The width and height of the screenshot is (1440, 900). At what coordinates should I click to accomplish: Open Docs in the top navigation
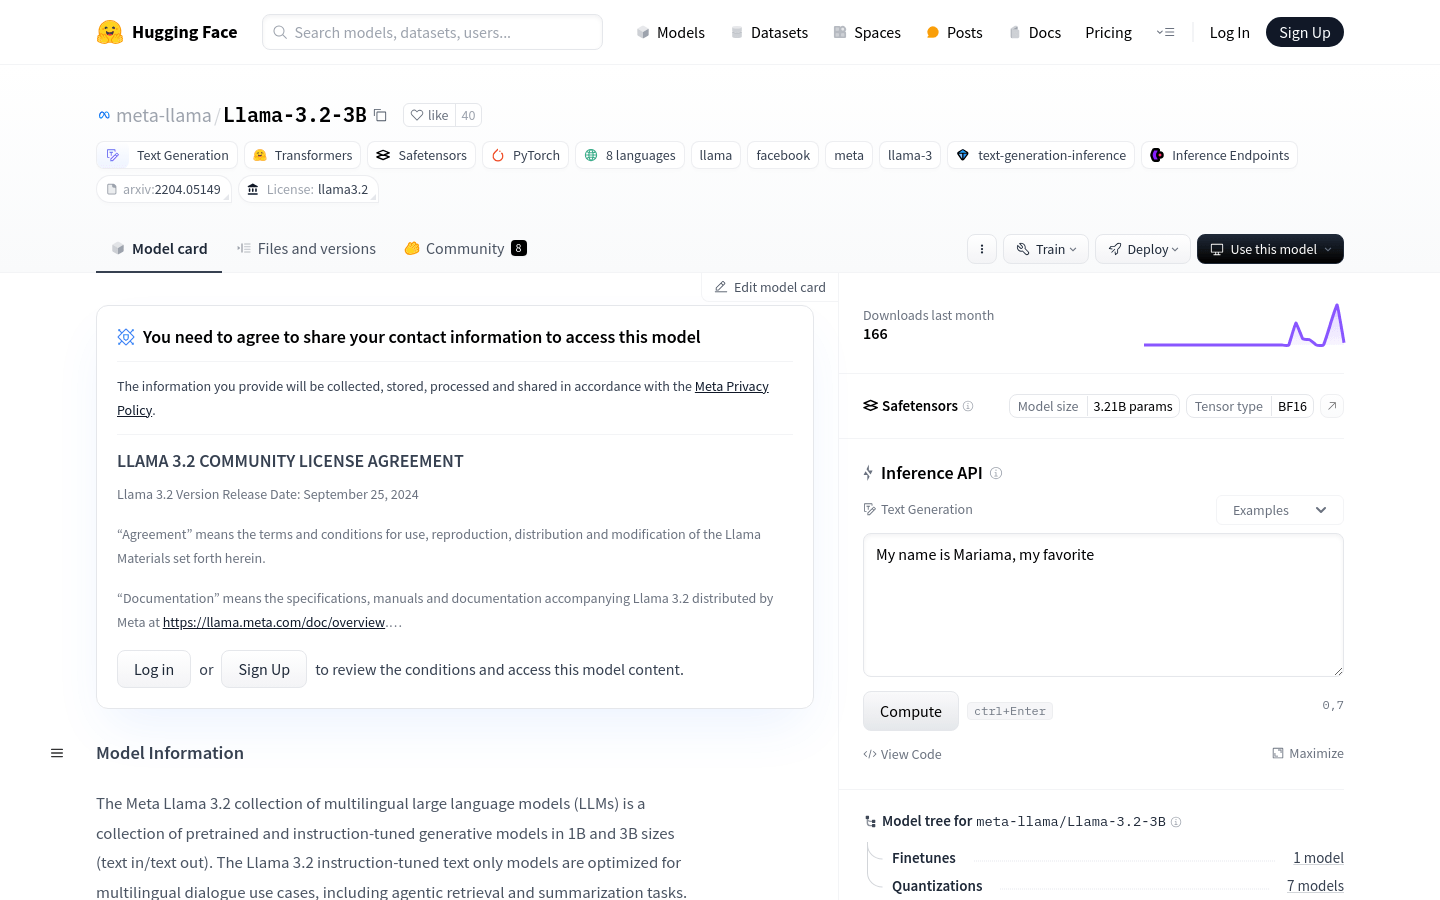pos(1034,32)
